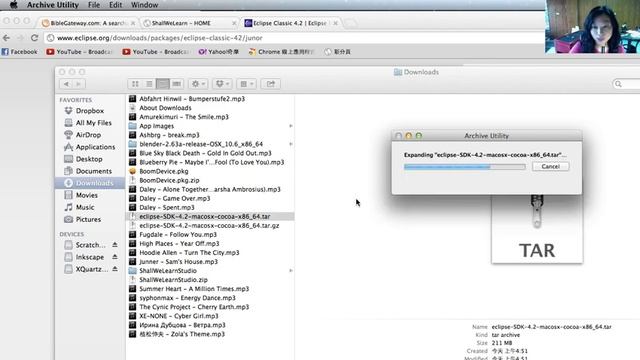Click the expanding progress bar
Viewport: 640px width, 360px height.
pos(464,167)
